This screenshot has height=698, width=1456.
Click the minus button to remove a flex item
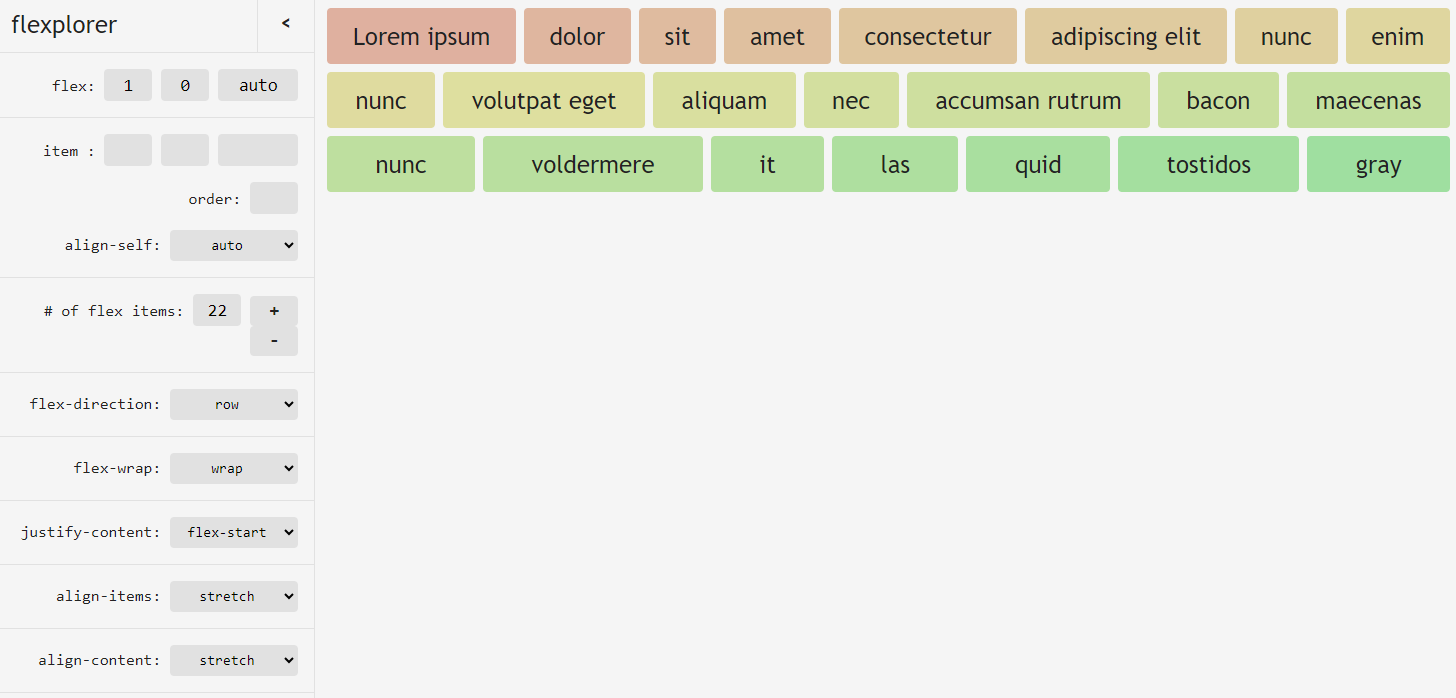274,341
